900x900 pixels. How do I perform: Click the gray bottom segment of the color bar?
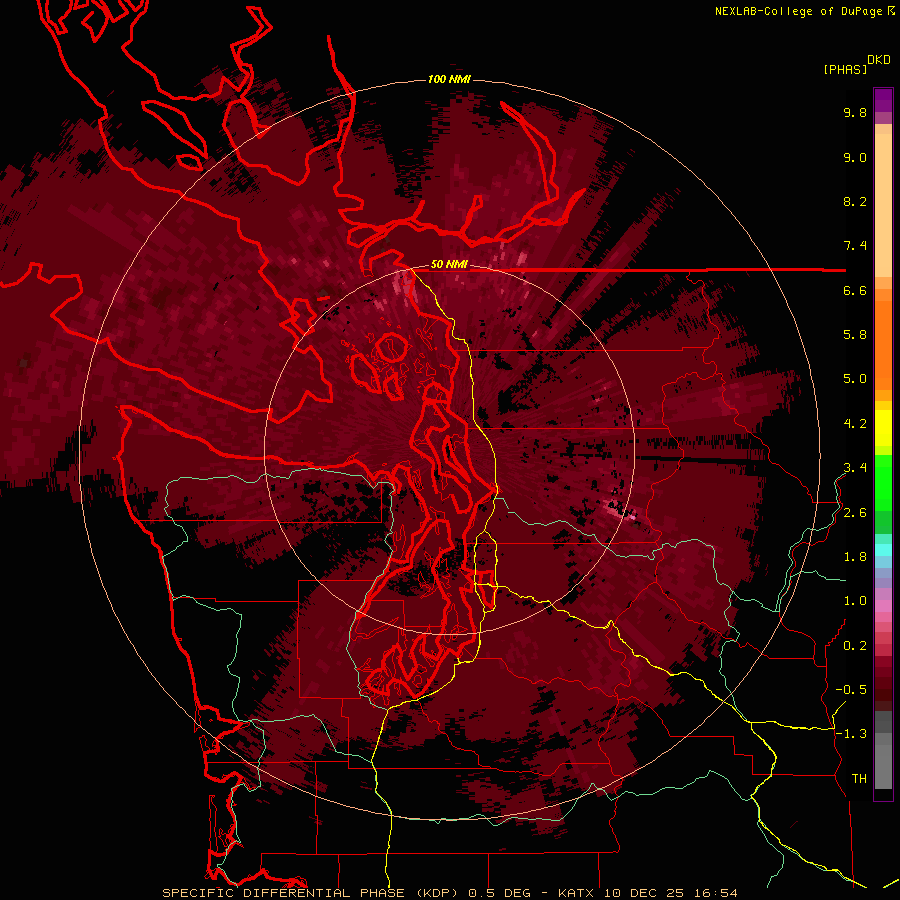tap(883, 763)
